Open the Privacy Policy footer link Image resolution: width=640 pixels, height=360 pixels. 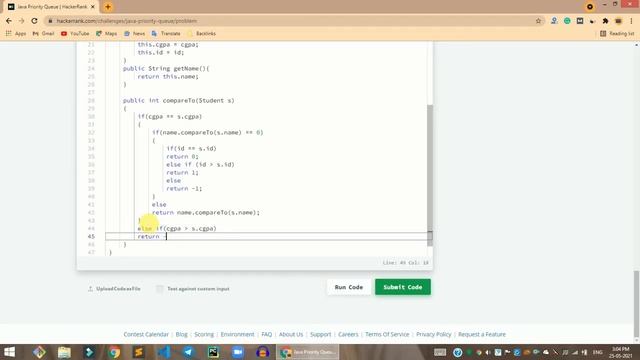point(433,334)
